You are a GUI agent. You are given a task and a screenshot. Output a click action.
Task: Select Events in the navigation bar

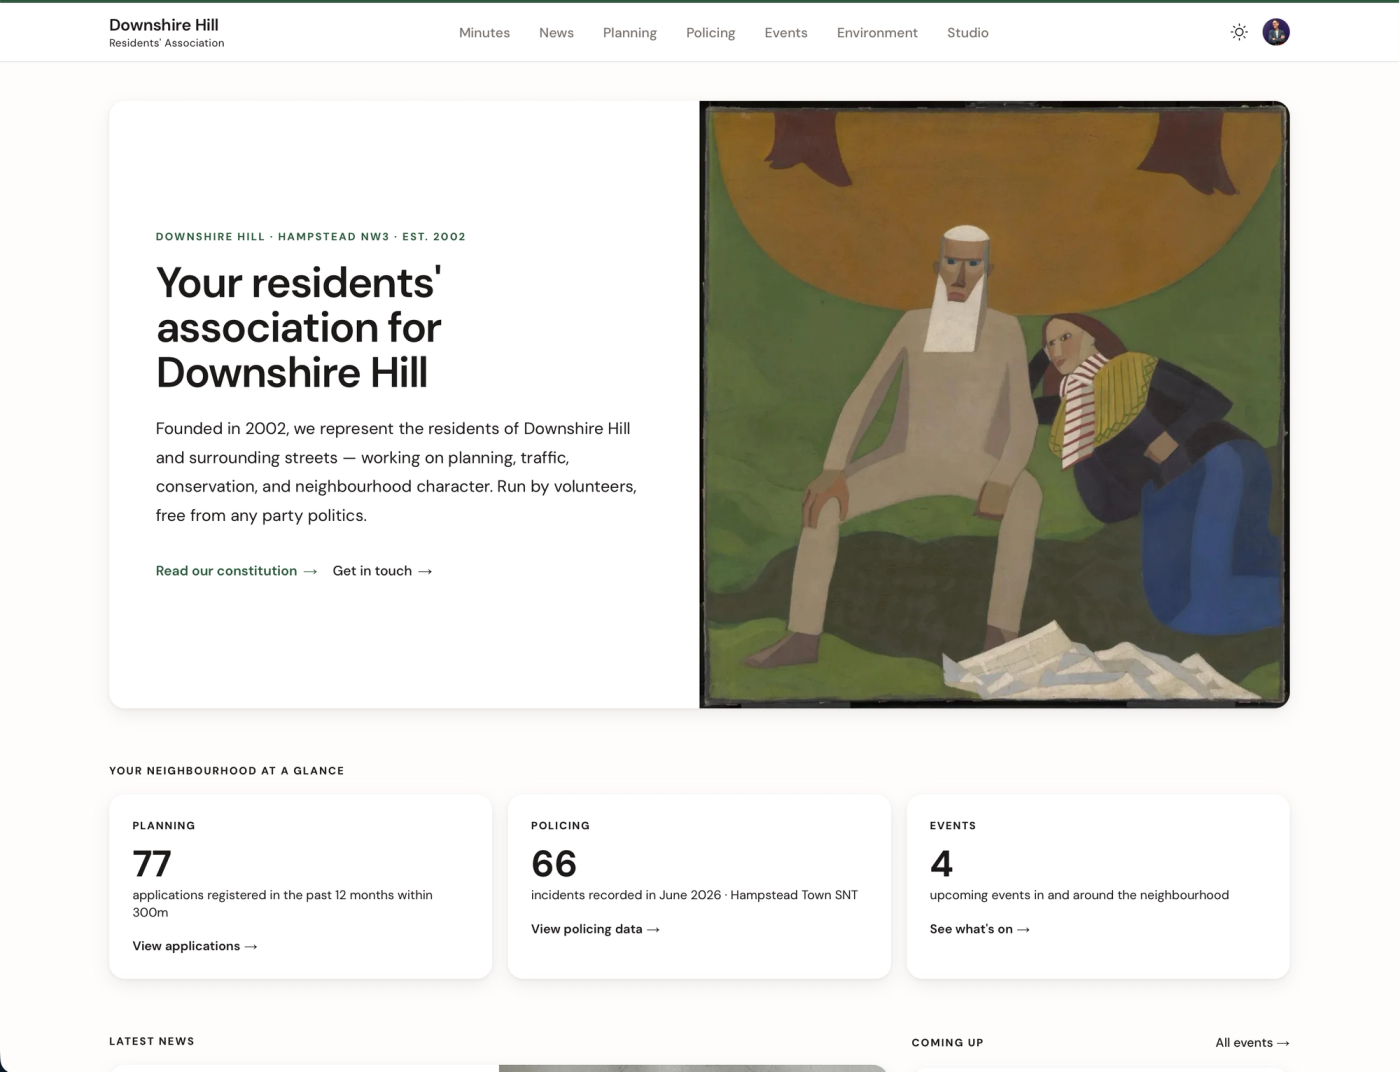[786, 33]
